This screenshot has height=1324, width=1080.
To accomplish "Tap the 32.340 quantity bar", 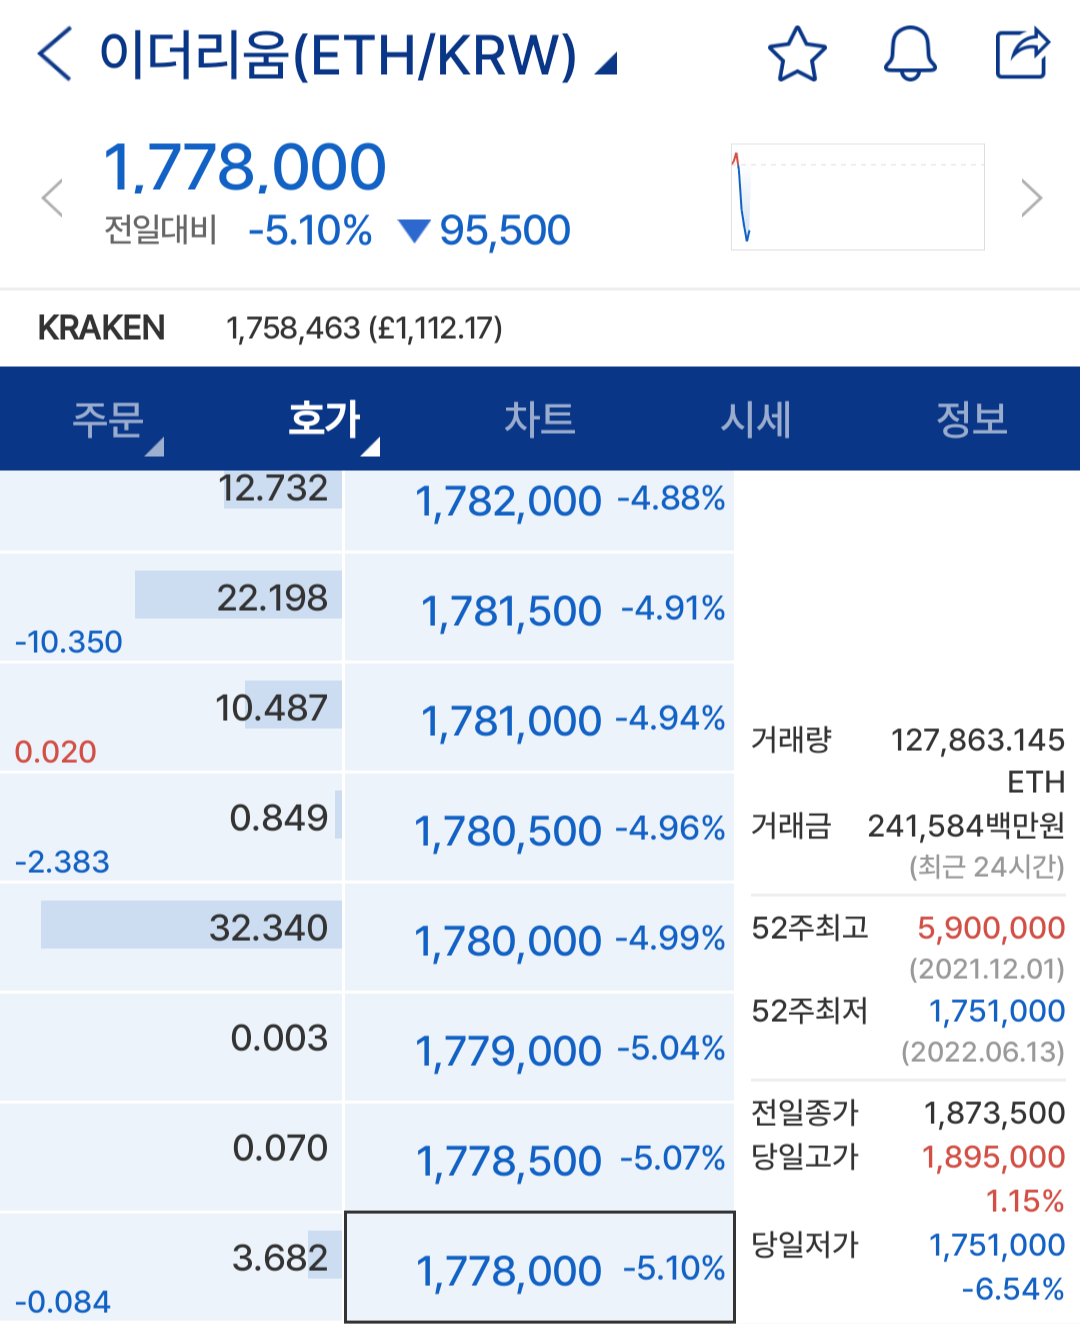I will (191, 926).
